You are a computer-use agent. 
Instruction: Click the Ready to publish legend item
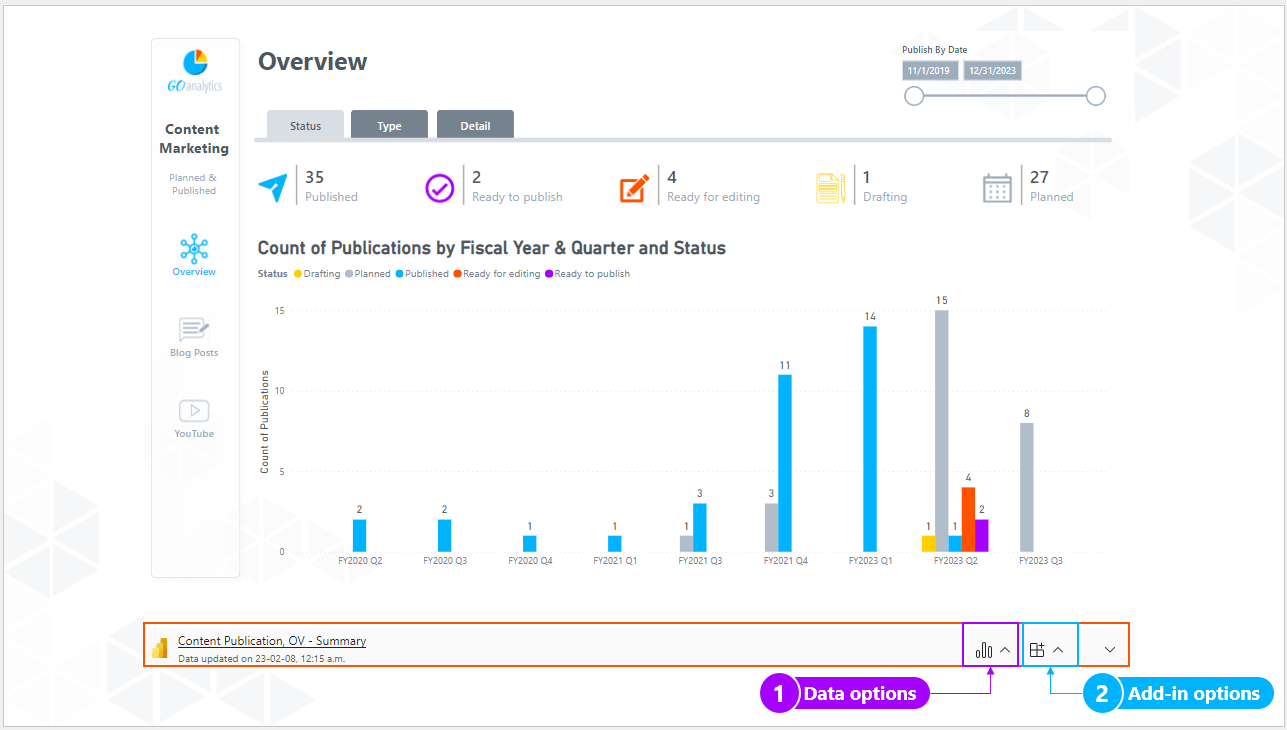(587, 274)
